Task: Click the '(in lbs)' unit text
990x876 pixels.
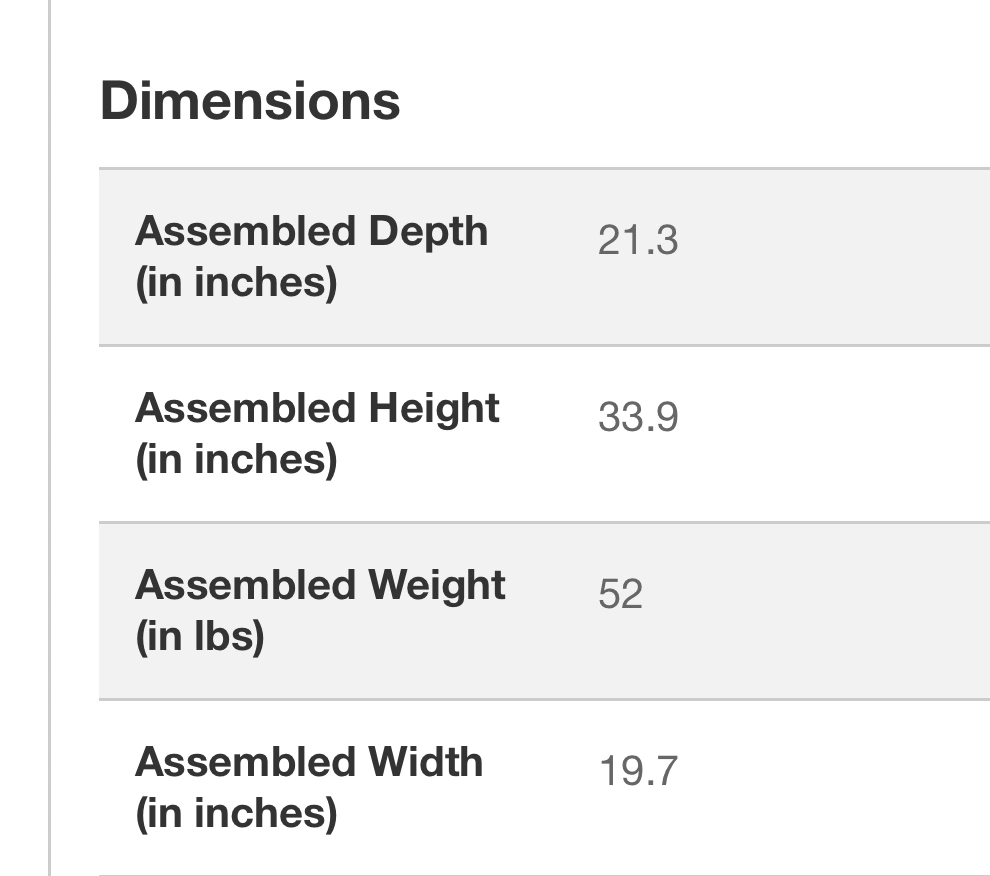Action: (x=200, y=637)
